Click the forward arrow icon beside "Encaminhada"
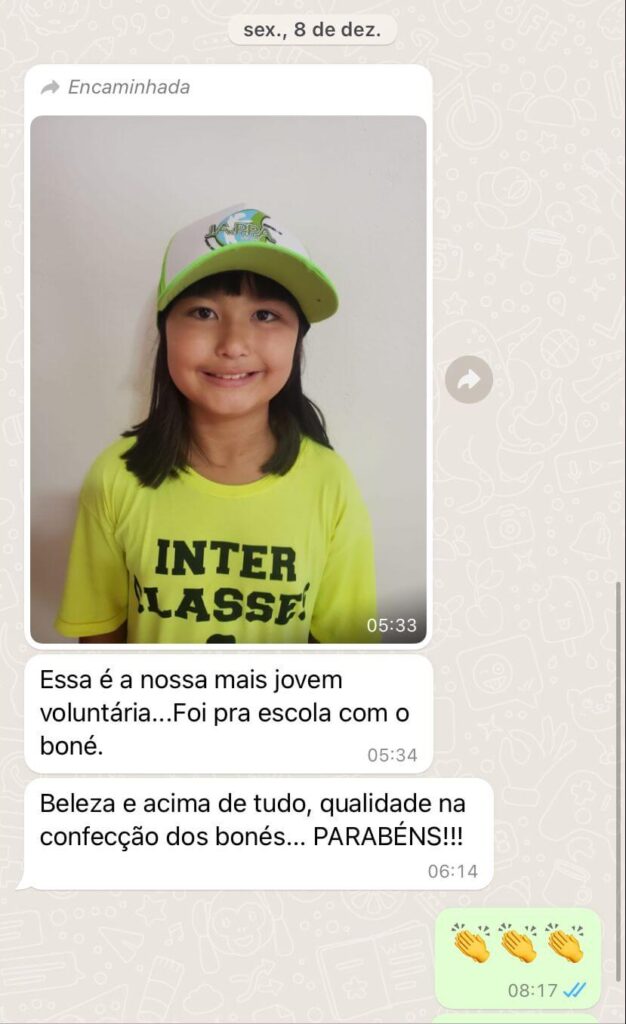Viewport: 626px width, 1024px height. click(x=50, y=87)
